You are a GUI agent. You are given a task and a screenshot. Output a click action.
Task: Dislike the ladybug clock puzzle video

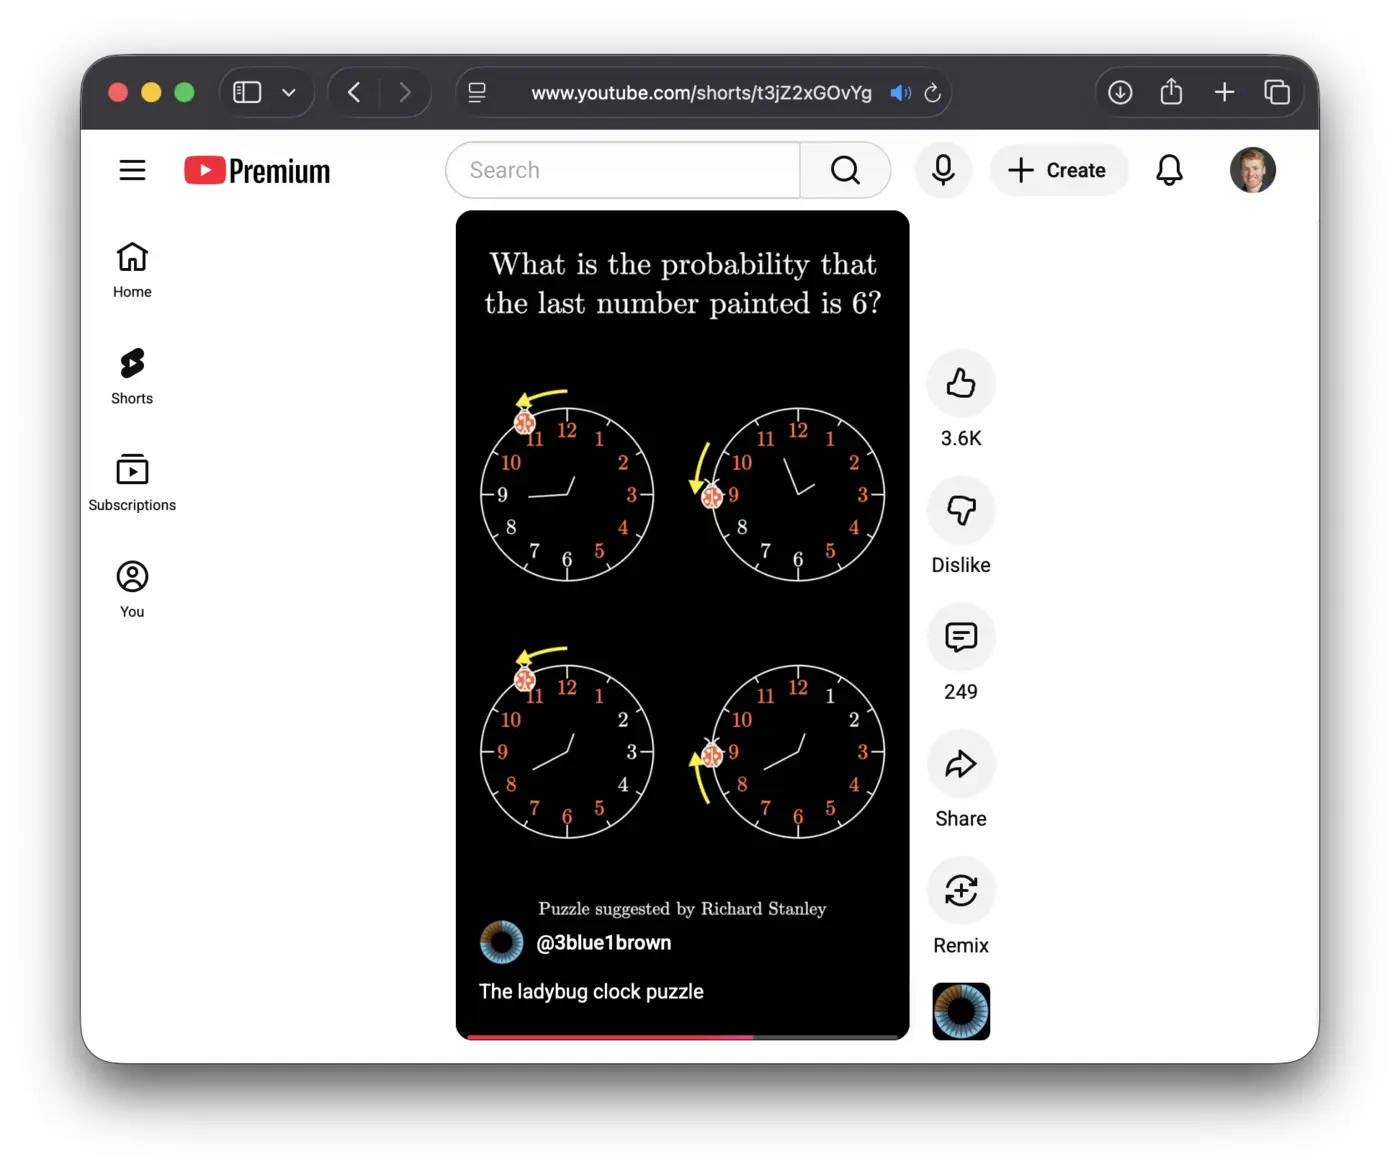[960, 510]
